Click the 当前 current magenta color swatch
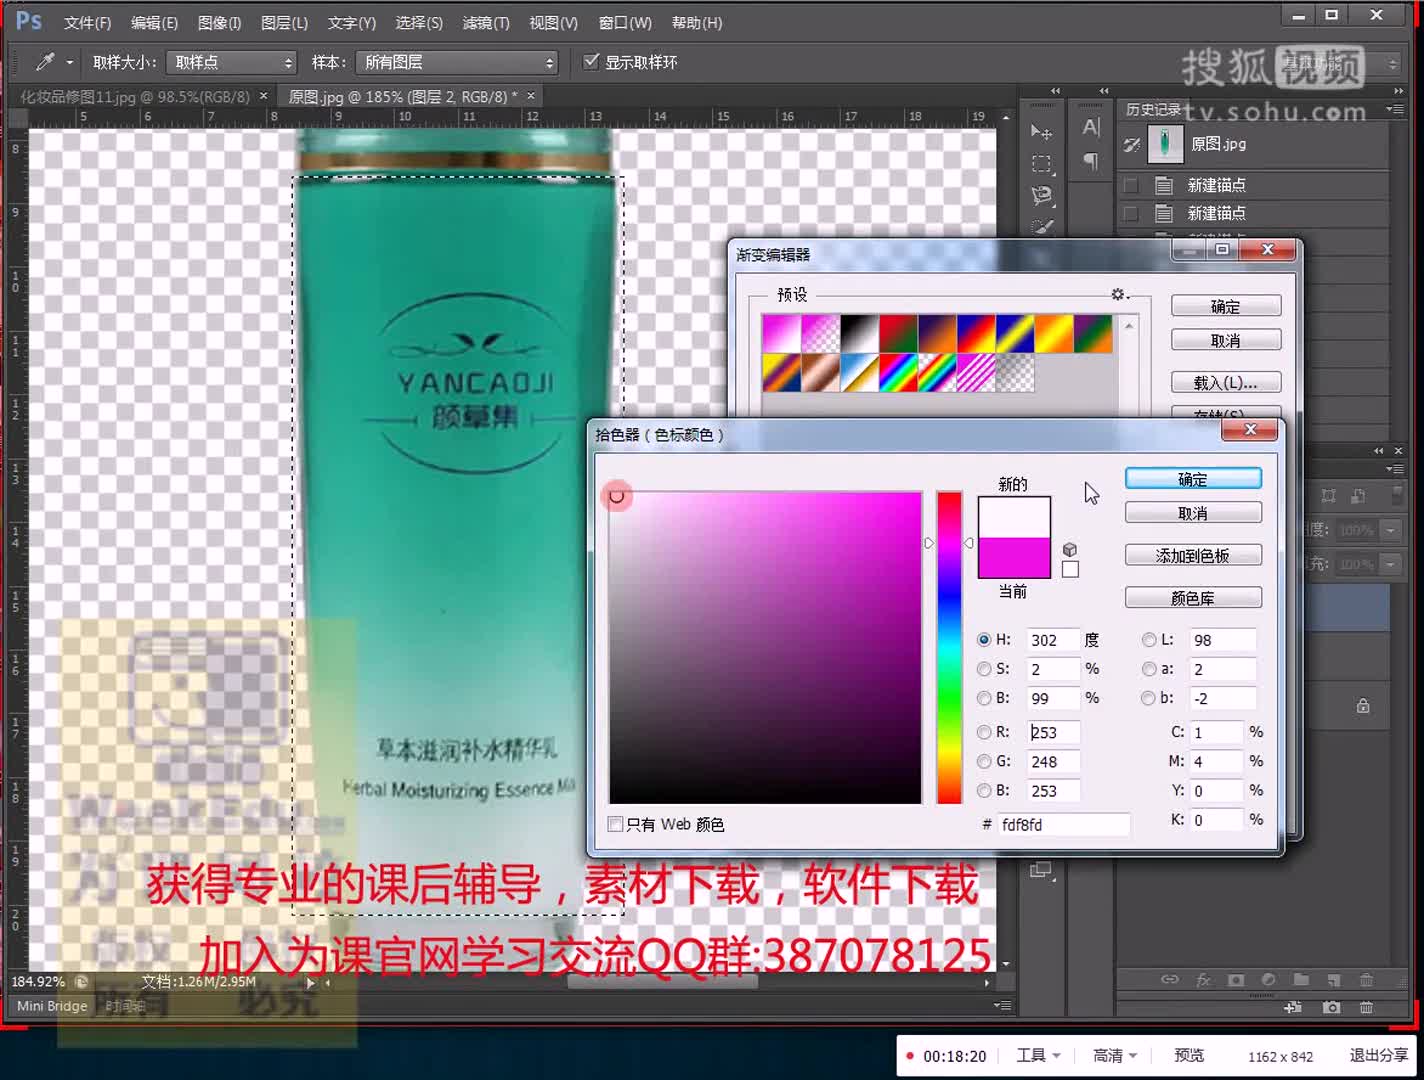 click(1014, 557)
